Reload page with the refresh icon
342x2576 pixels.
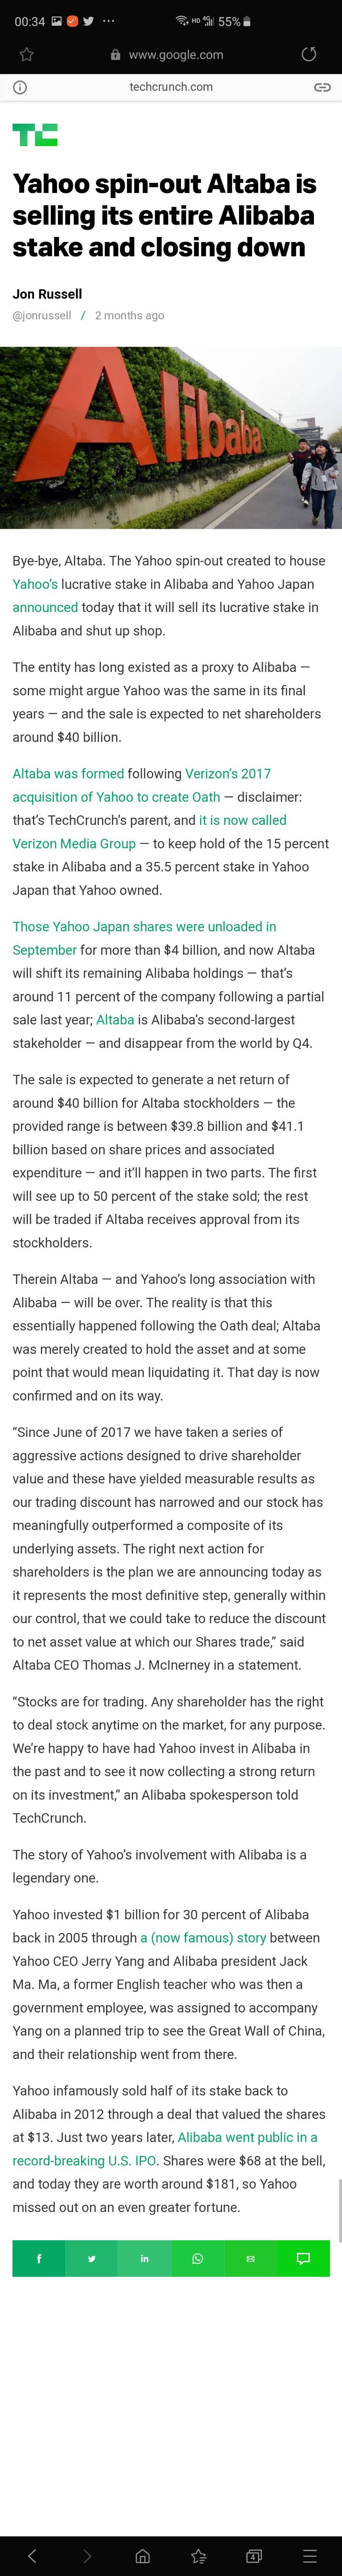tap(309, 54)
